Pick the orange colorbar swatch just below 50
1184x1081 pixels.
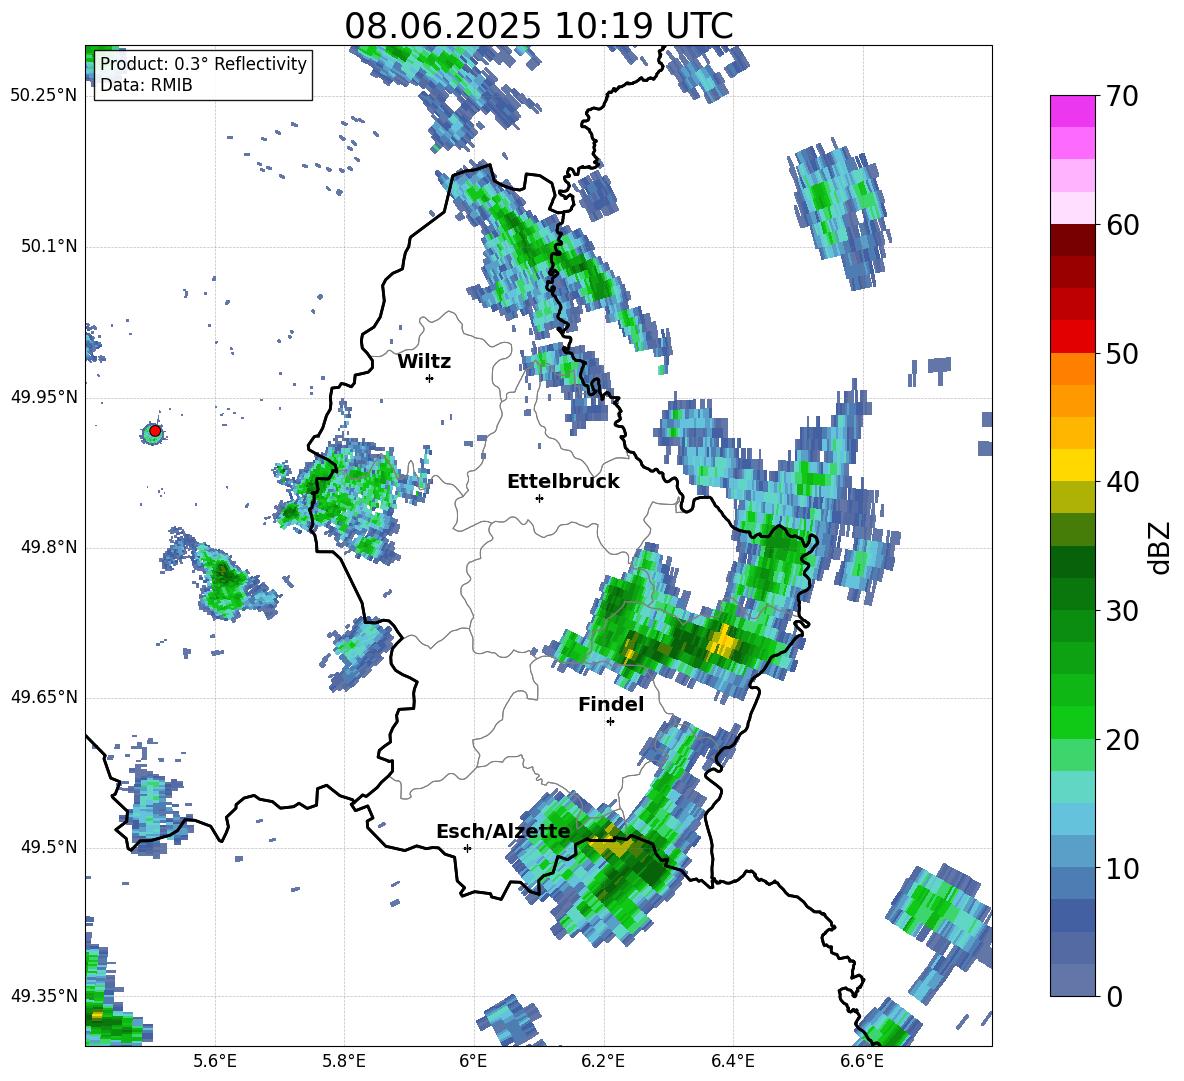[1072, 369]
